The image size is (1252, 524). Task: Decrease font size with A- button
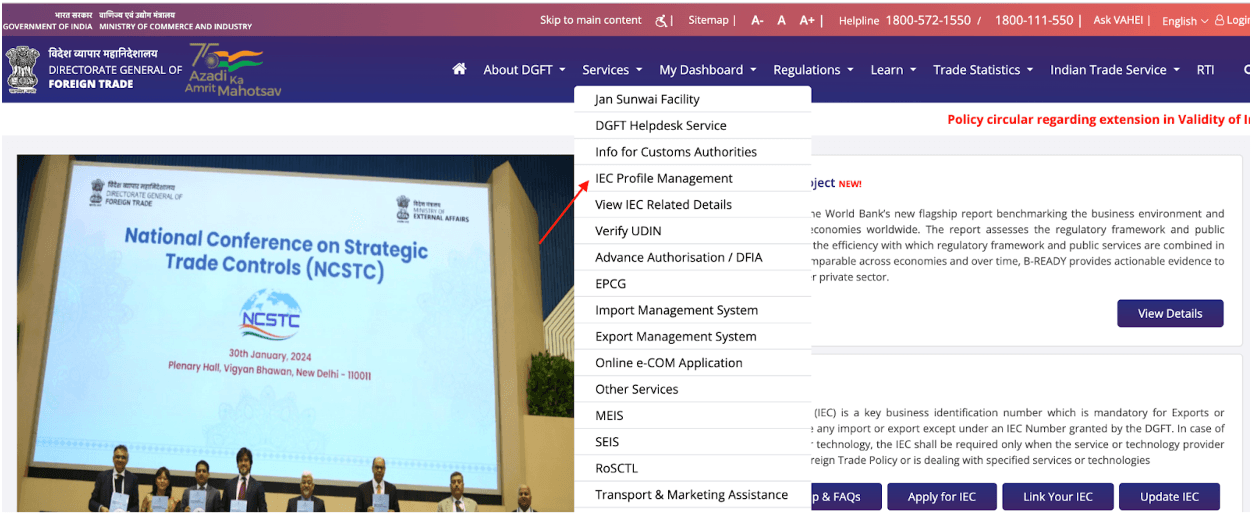pos(757,20)
